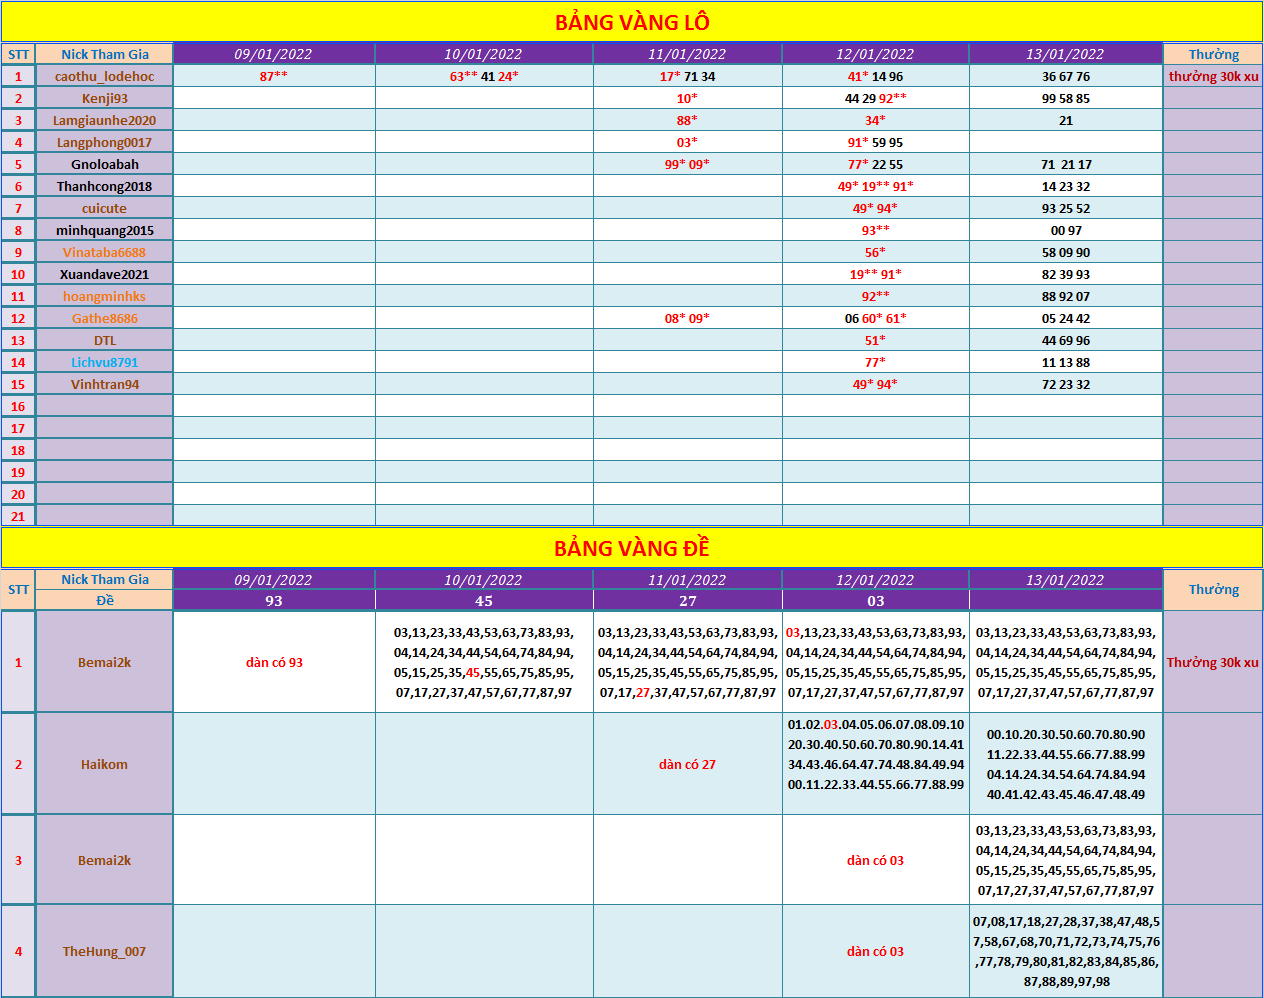Select the Lamgiaunhe2020 nickname
This screenshot has width=1264, height=998.
(x=105, y=120)
